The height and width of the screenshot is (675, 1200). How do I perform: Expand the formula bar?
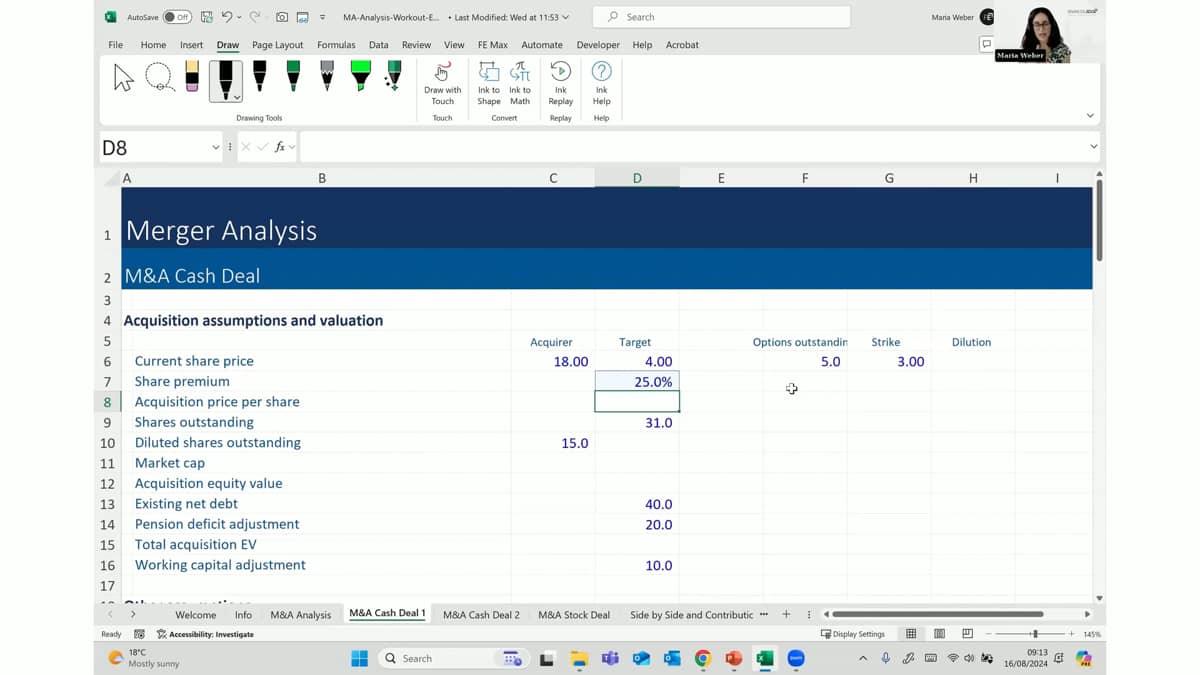[x=1092, y=147]
